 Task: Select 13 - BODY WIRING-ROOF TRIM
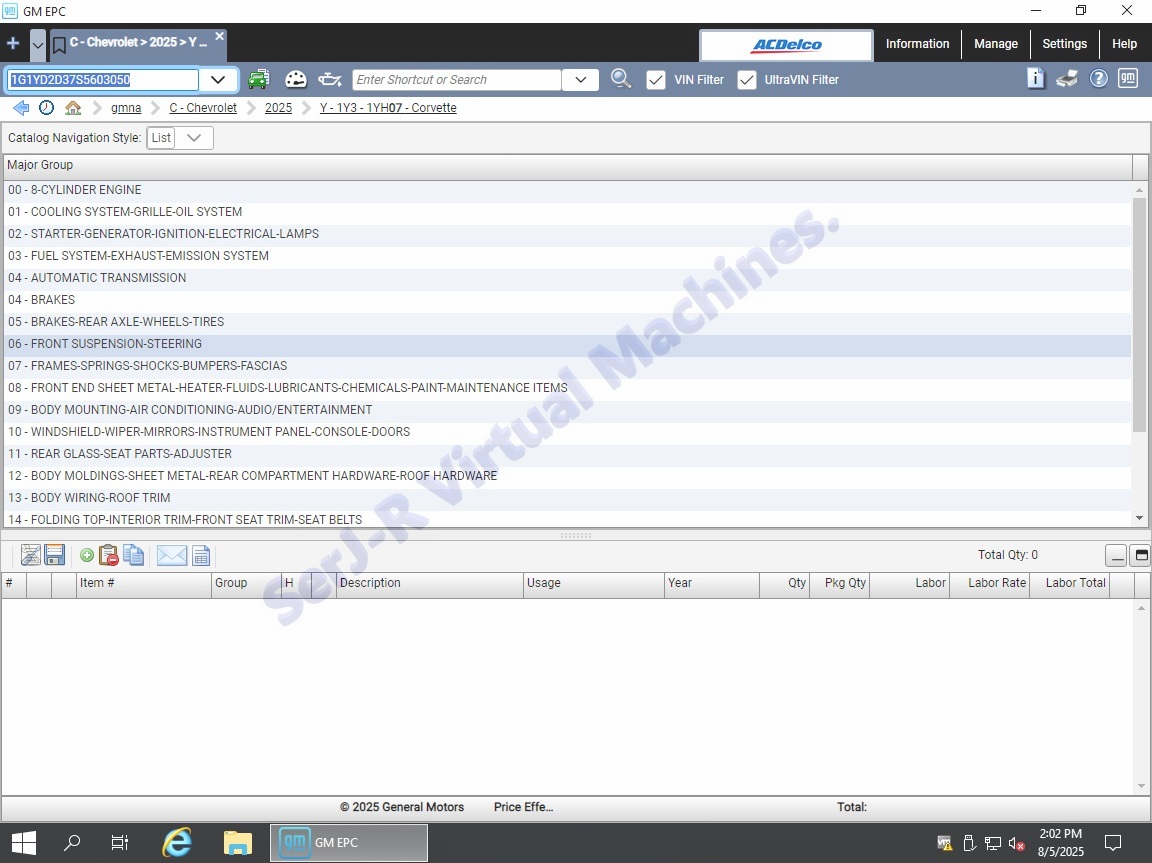pyautogui.click(x=566, y=498)
